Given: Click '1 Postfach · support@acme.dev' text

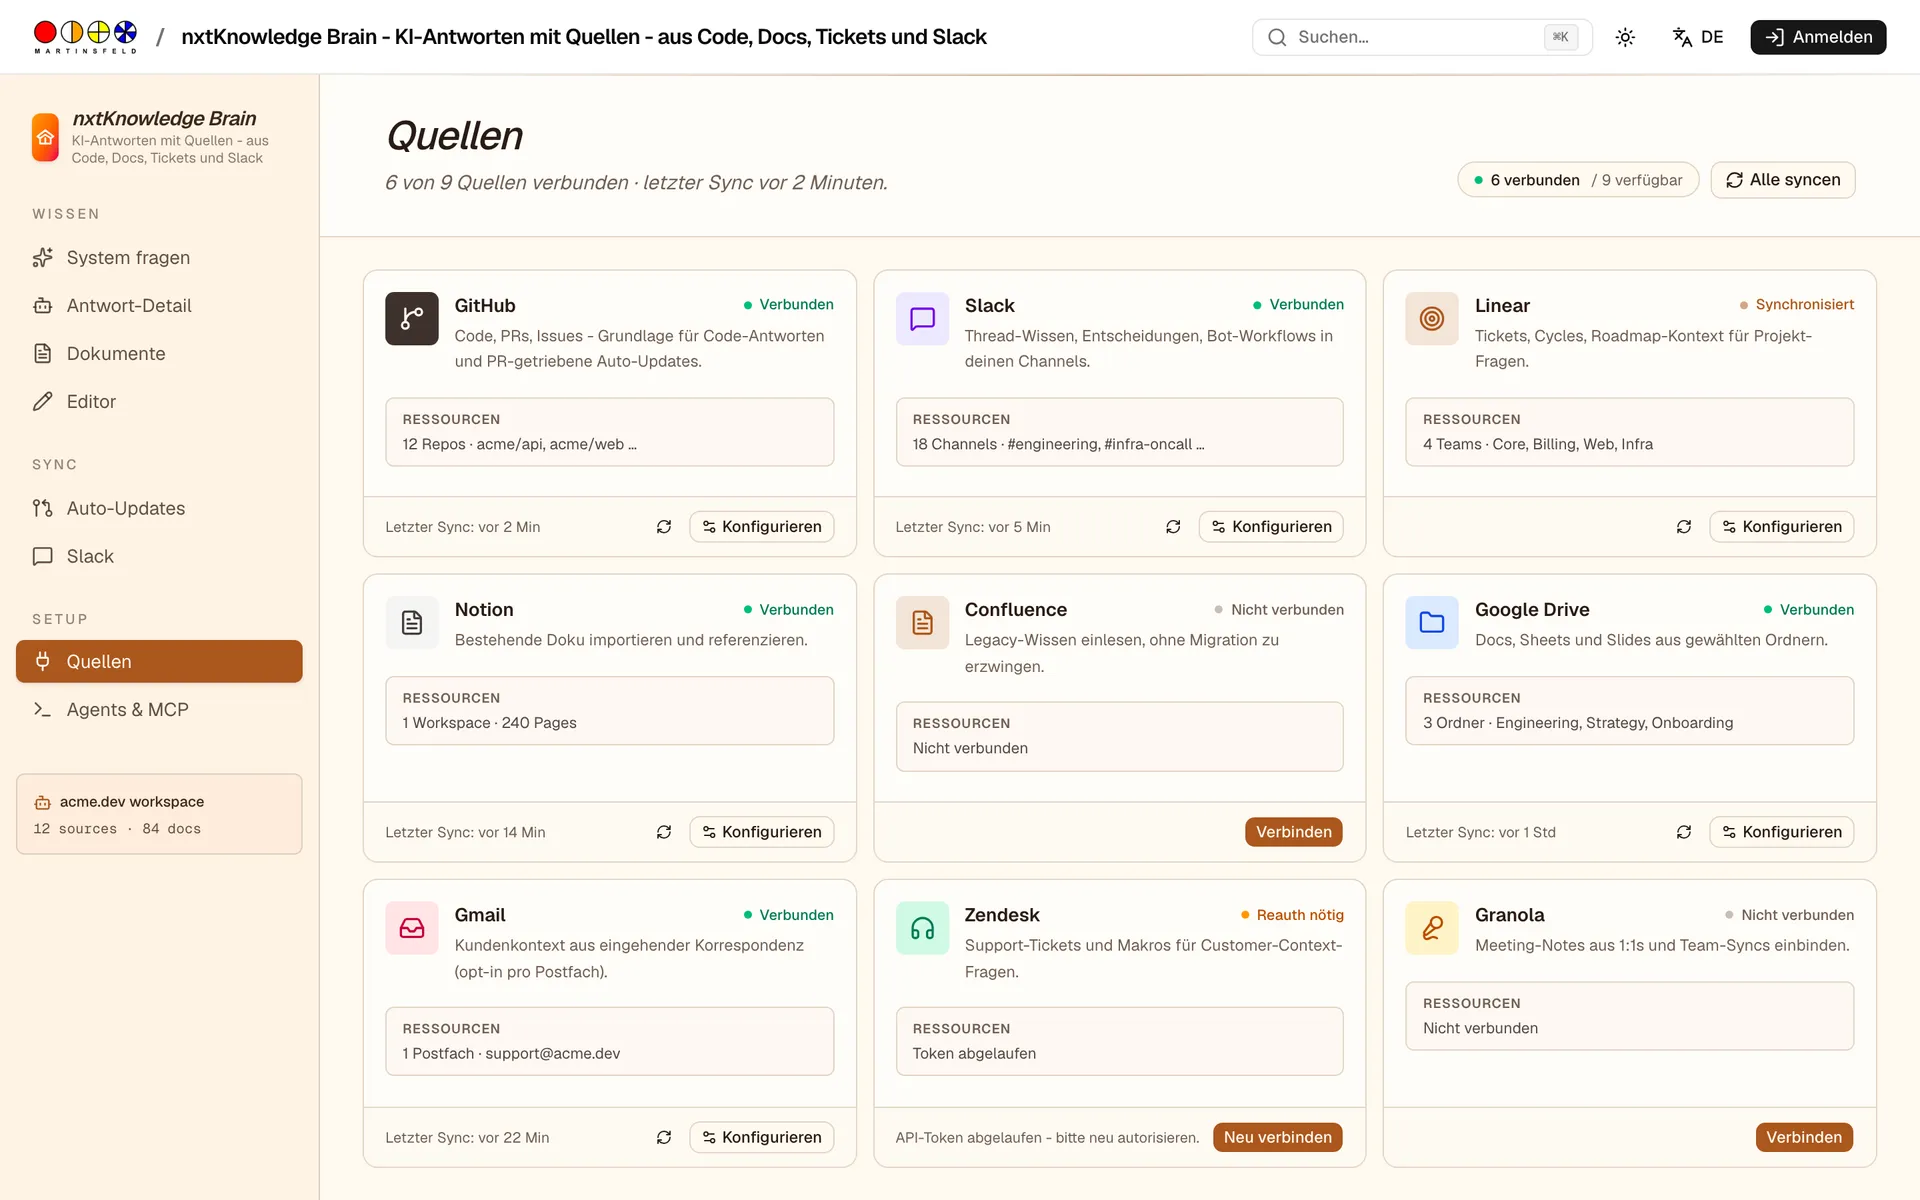Looking at the screenshot, I should [x=511, y=1054].
